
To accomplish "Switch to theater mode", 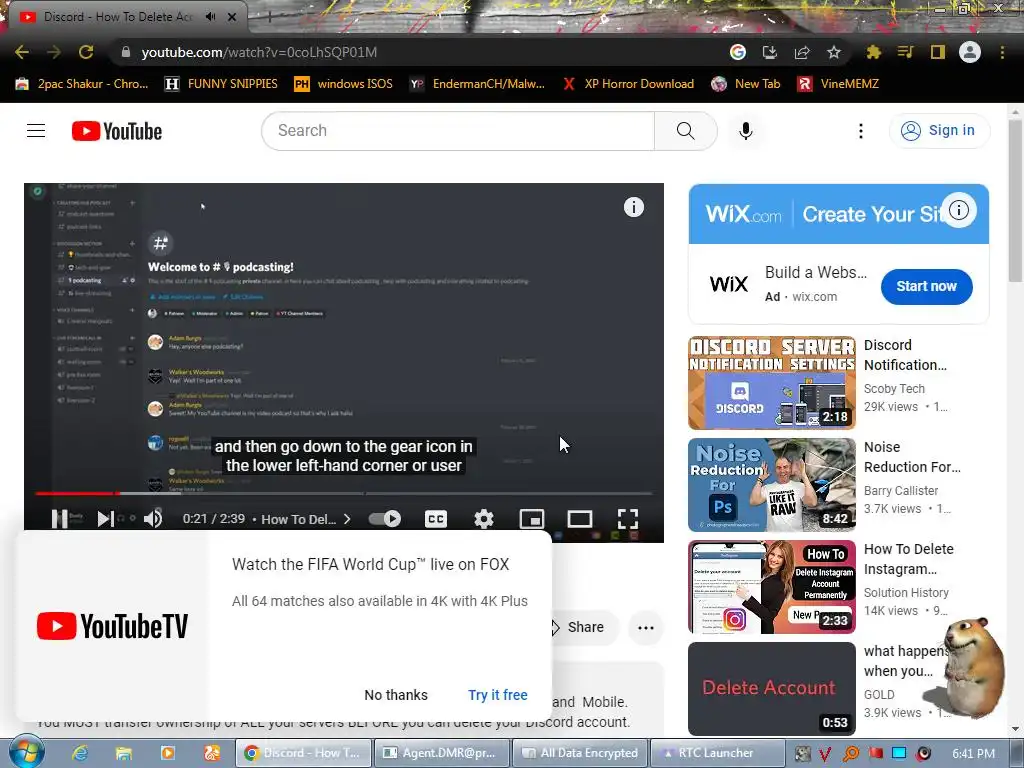I will click(580, 519).
